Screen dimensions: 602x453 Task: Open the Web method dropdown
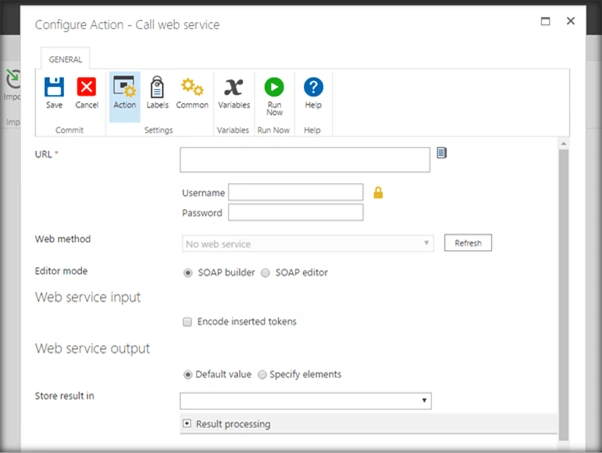pyautogui.click(x=308, y=243)
